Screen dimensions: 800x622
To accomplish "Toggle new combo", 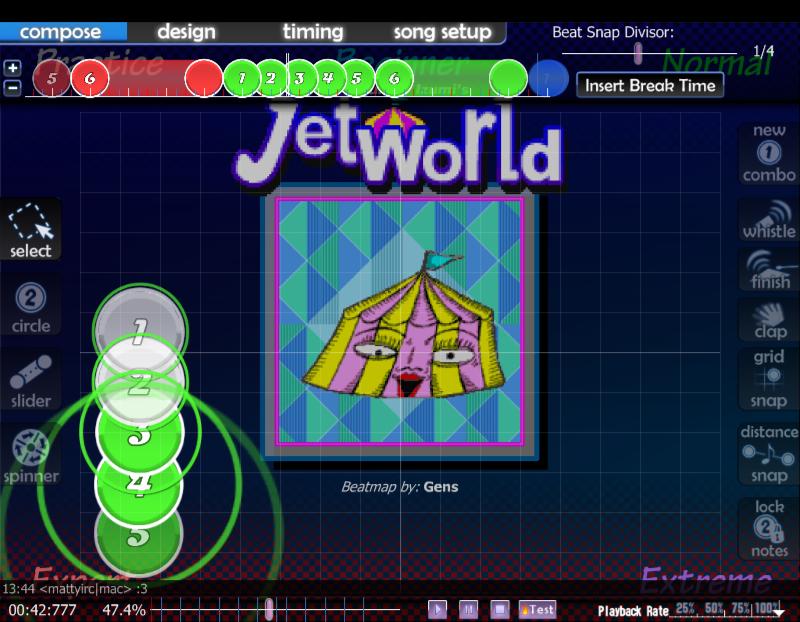I will (769, 153).
